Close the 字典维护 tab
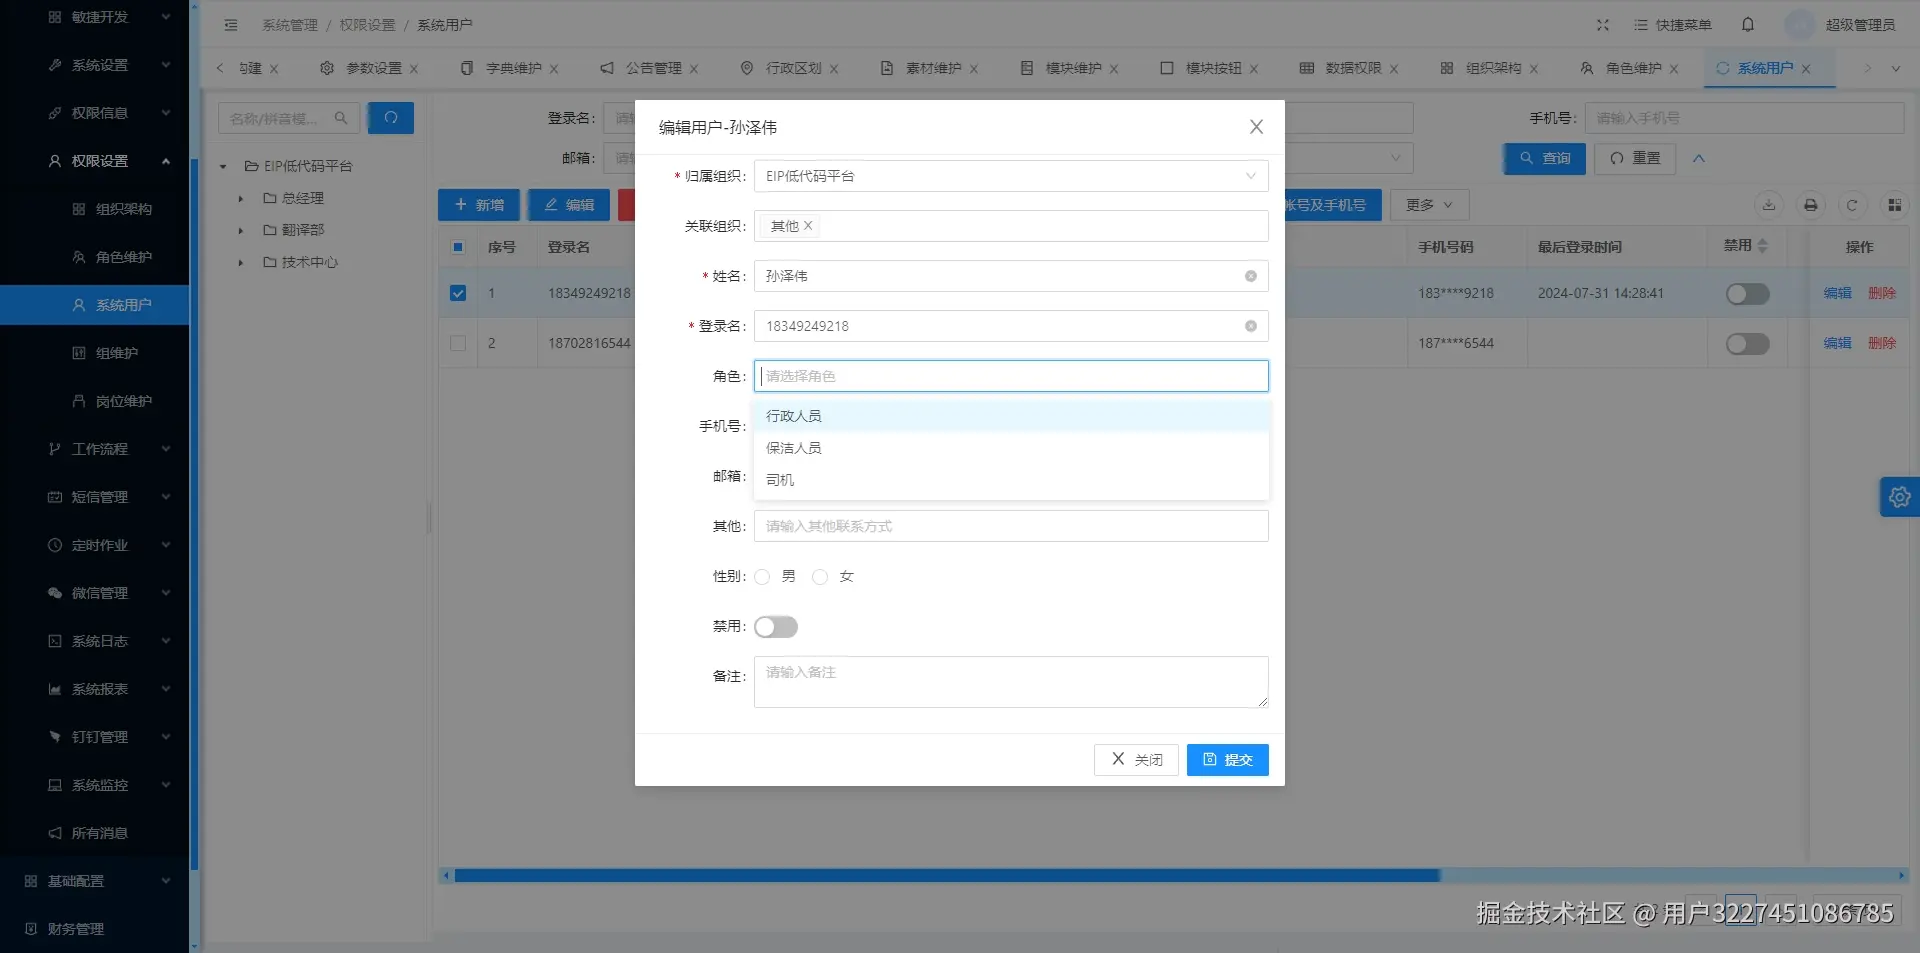Image resolution: width=1920 pixels, height=953 pixels. pos(554,69)
